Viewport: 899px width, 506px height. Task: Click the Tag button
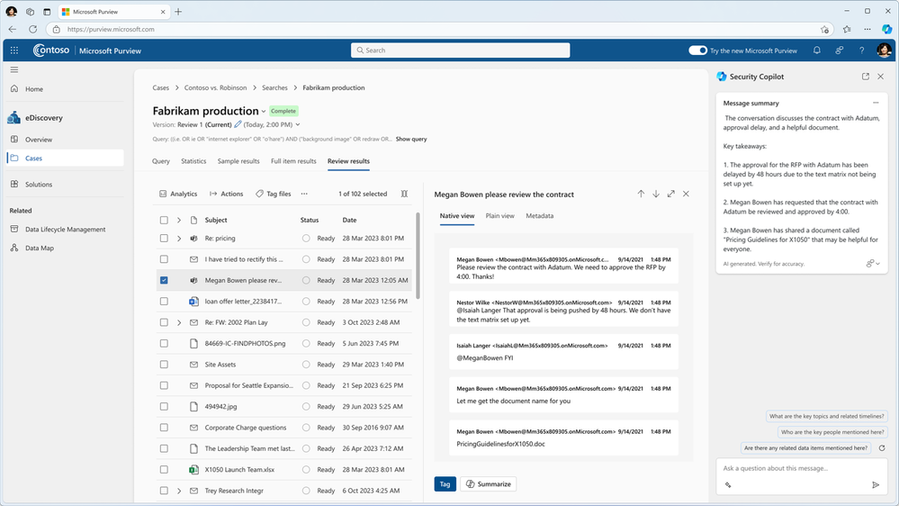(445, 484)
